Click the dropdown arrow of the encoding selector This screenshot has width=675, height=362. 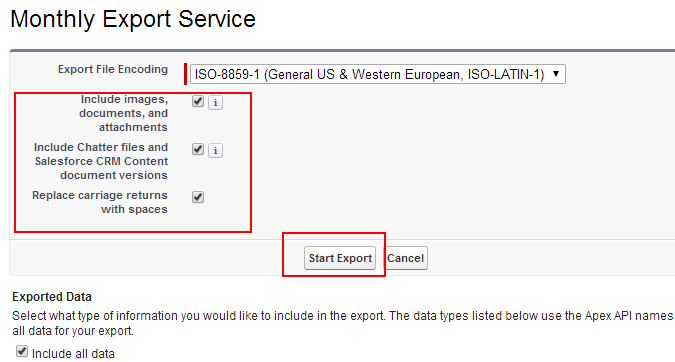point(556,74)
